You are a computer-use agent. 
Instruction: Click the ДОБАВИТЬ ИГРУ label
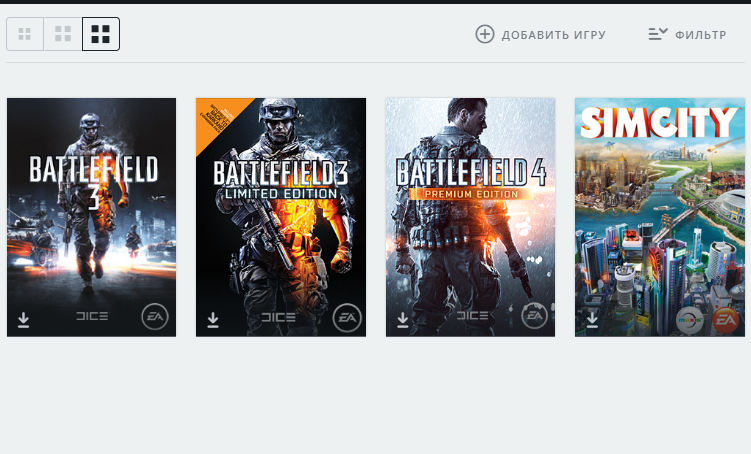coord(554,35)
